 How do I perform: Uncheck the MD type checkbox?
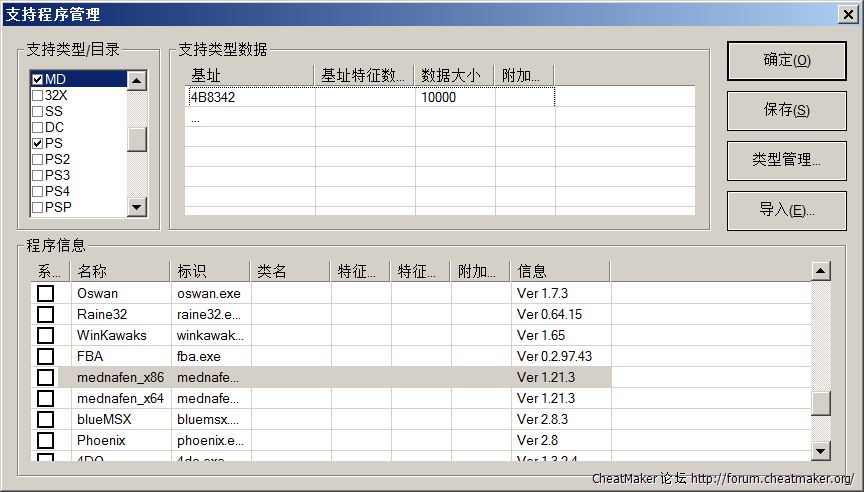click(x=38, y=79)
